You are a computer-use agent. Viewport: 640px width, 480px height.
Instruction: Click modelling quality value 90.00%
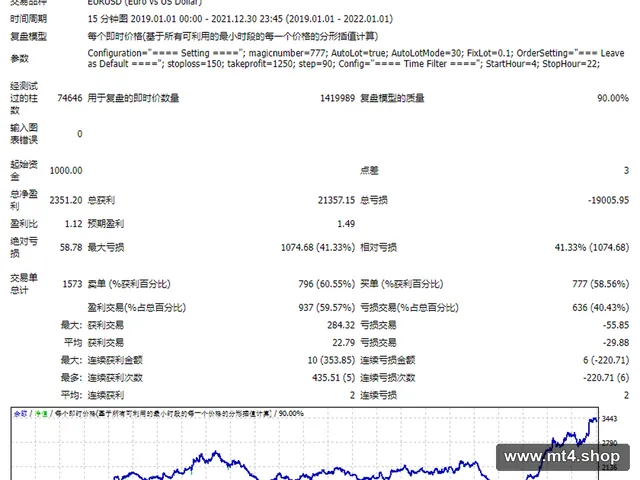point(613,98)
